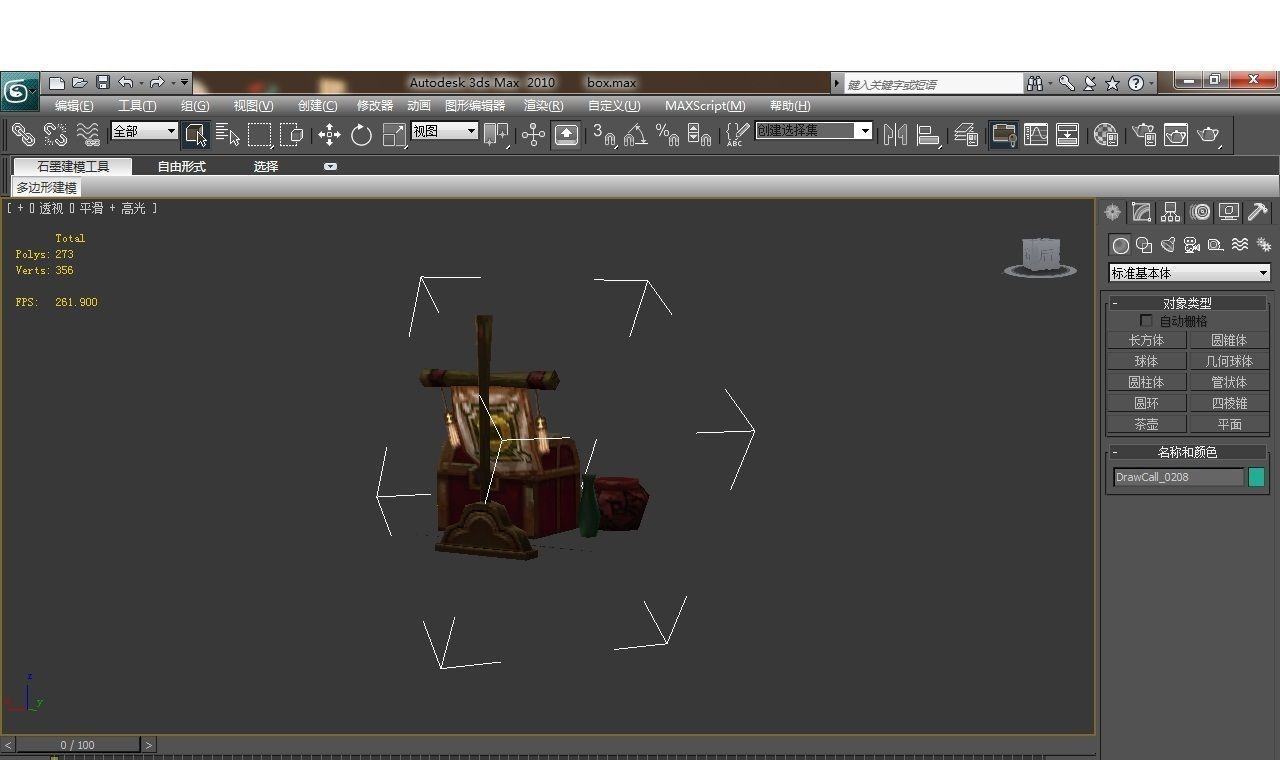This screenshot has width=1280, height=760.
Task: Open the Material Editor
Action: pyautogui.click(x=1106, y=134)
